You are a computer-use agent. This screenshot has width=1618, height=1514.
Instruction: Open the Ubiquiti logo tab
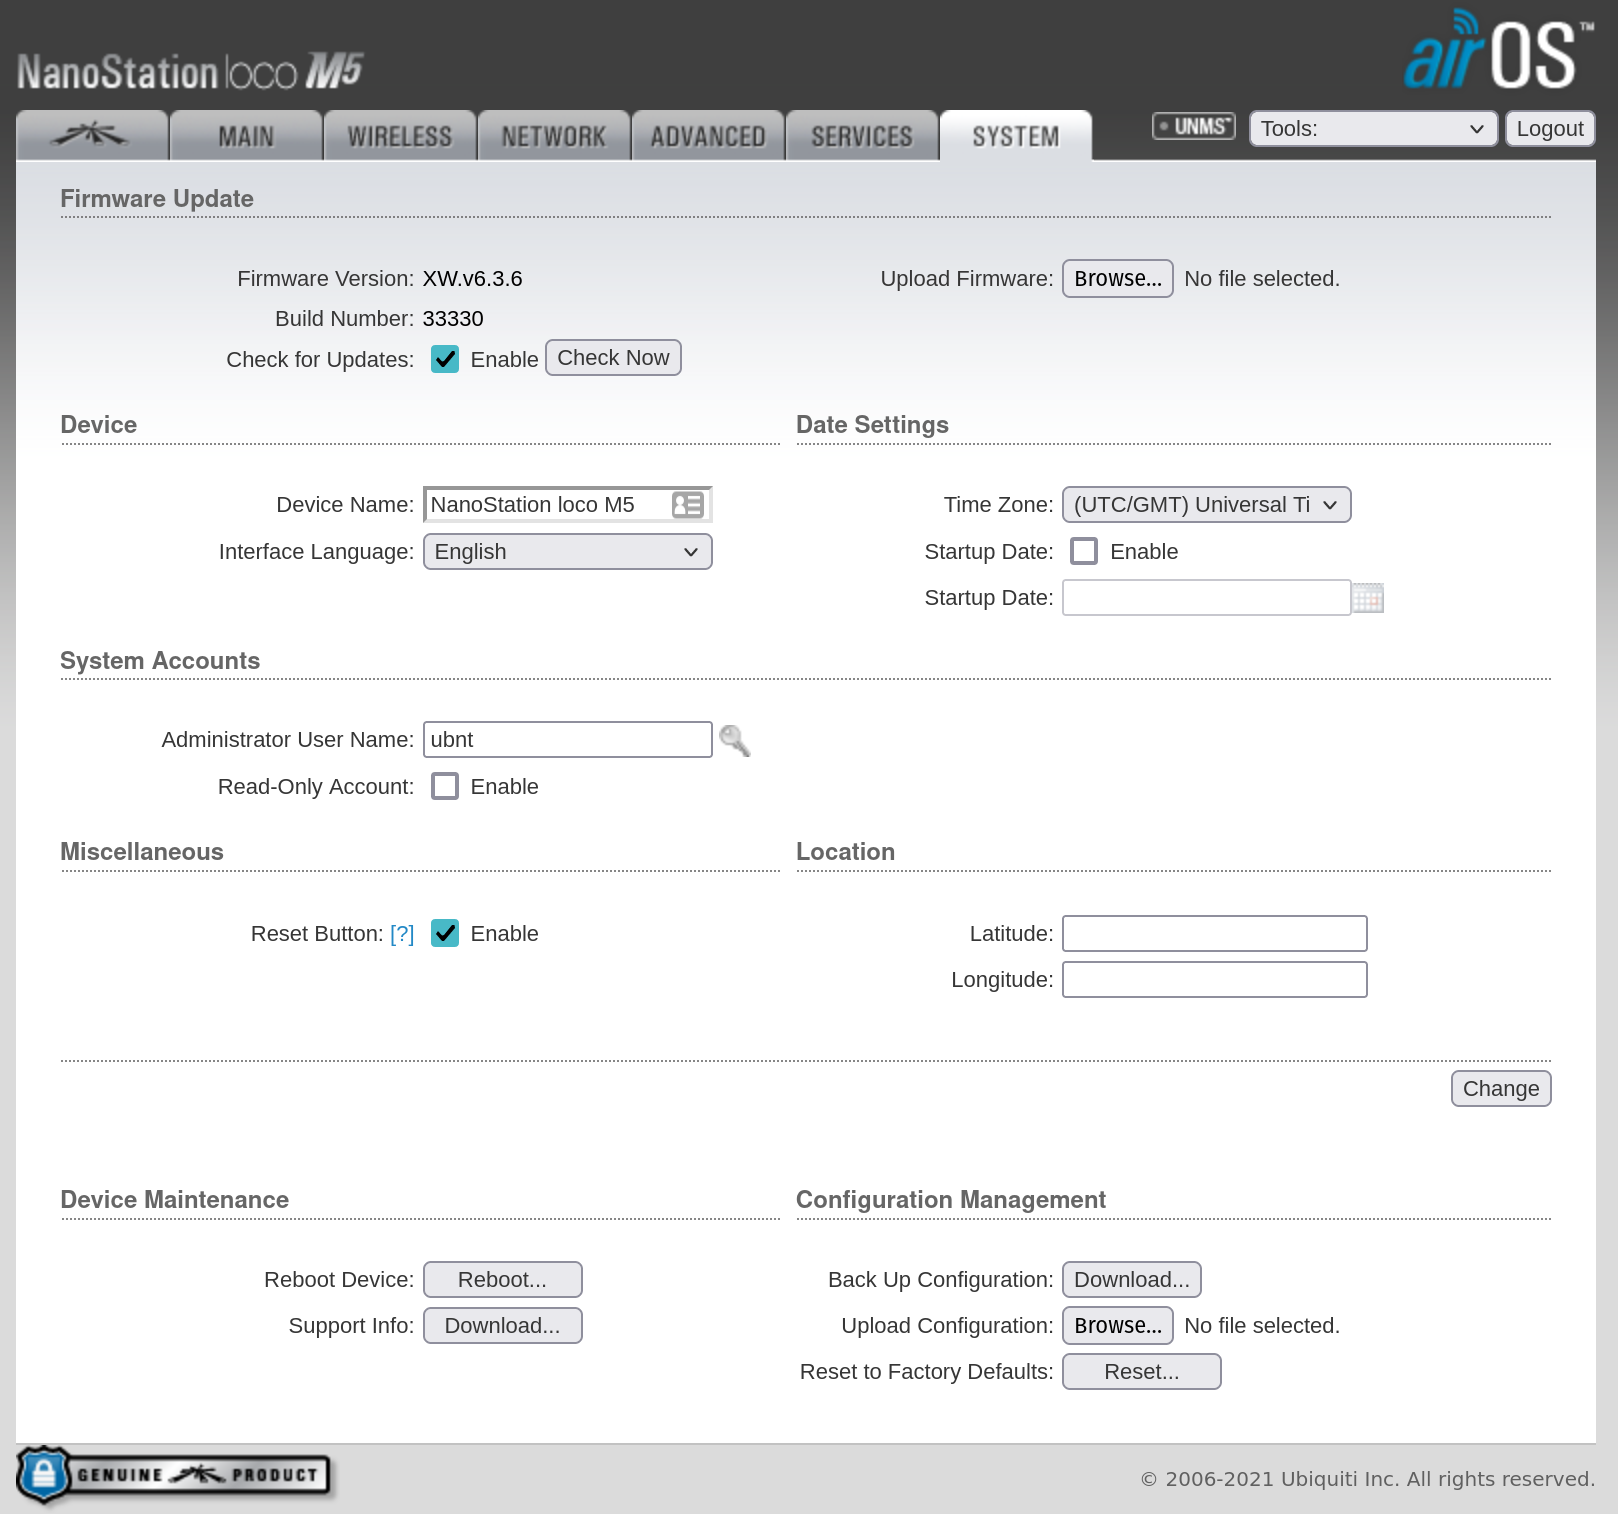coord(92,135)
